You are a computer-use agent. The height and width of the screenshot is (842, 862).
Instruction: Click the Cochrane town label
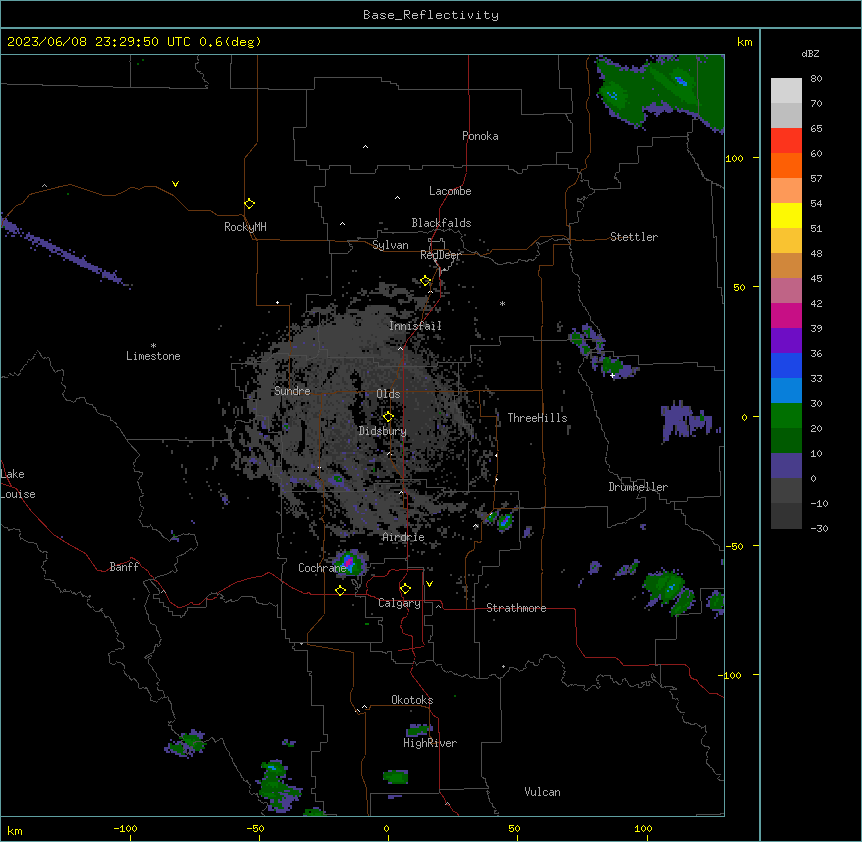pyautogui.click(x=323, y=568)
